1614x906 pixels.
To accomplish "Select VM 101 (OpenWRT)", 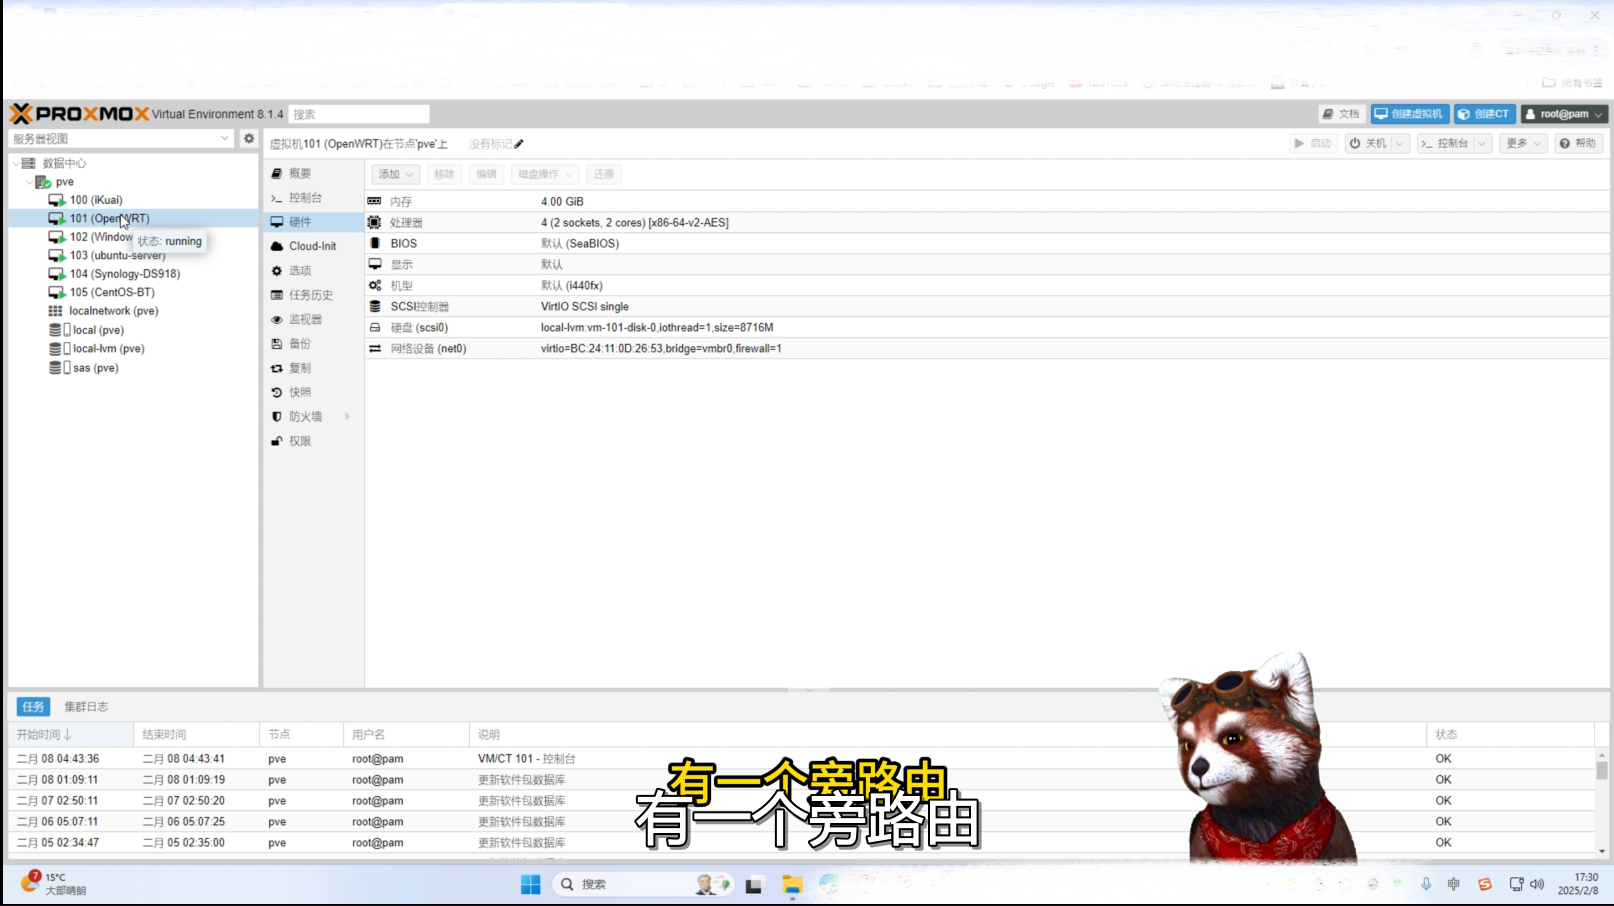I will pyautogui.click(x=109, y=218).
